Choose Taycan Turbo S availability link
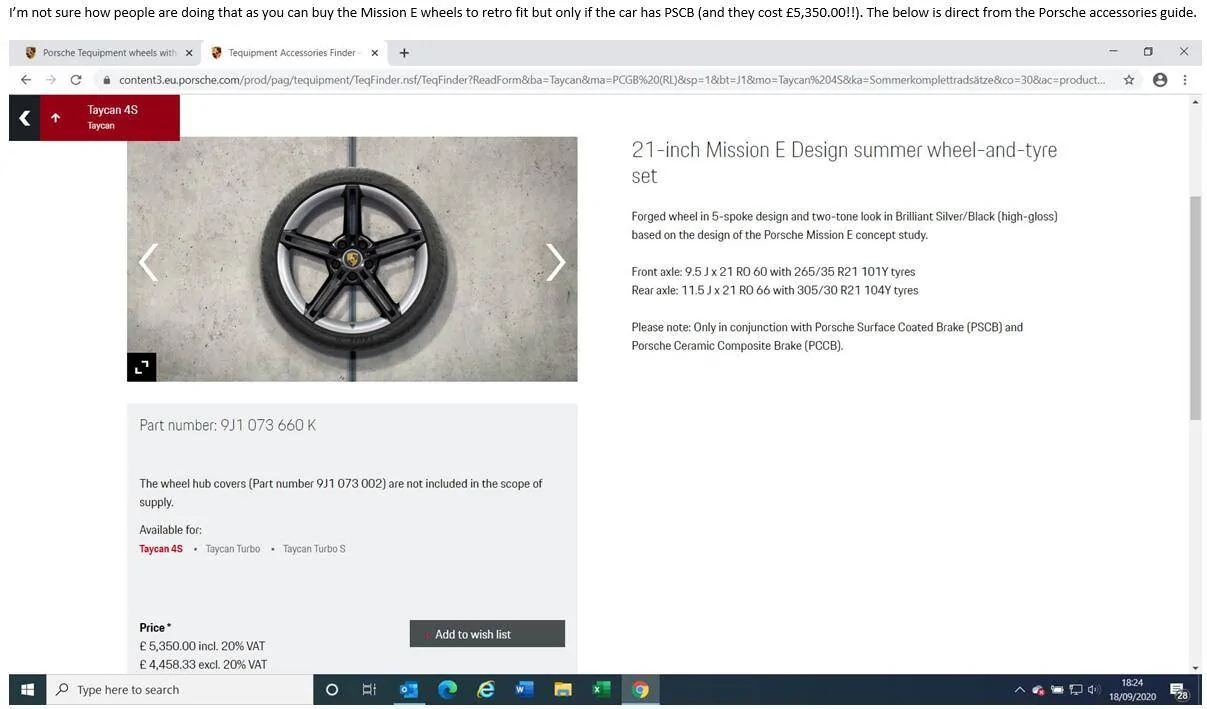 314,549
